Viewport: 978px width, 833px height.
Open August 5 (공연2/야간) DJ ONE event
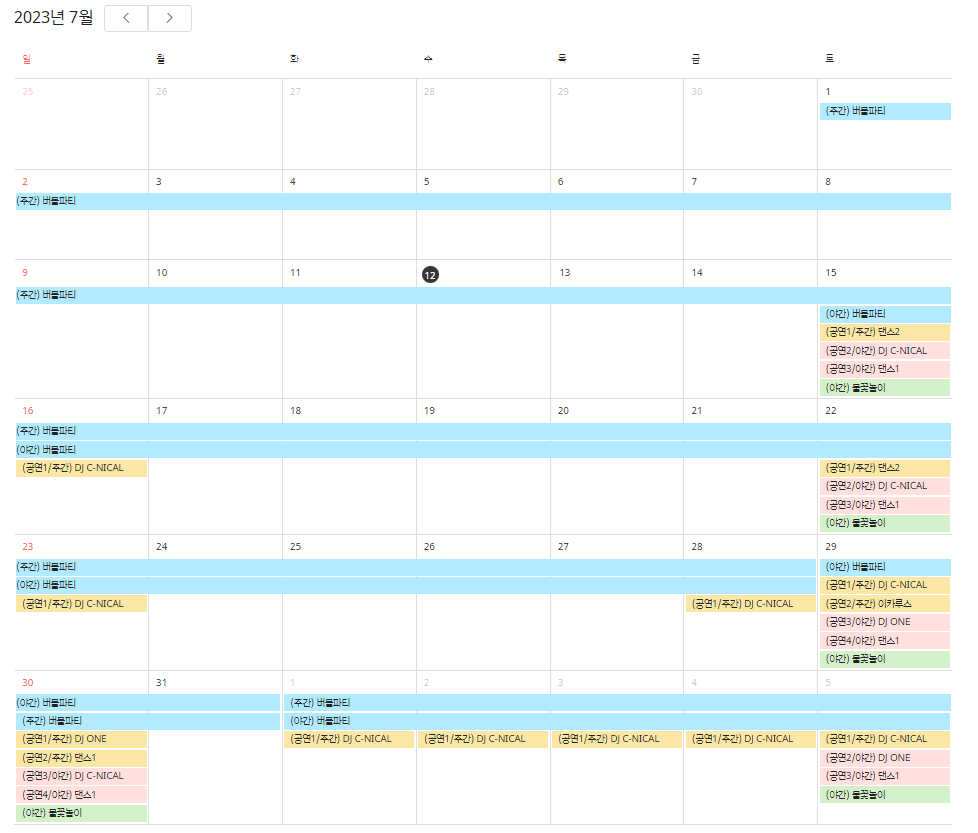pyautogui.click(x=885, y=758)
